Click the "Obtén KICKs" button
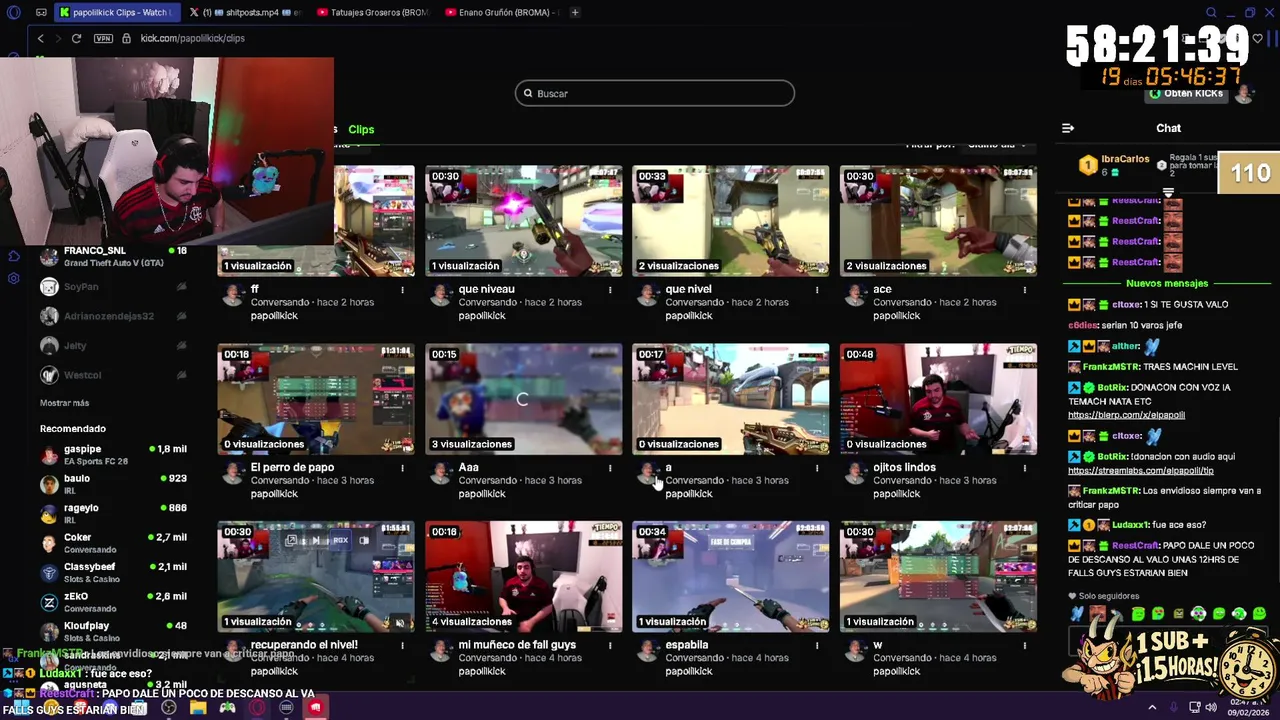Image resolution: width=1280 pixels, height=720 pixels. point(1186,93)
